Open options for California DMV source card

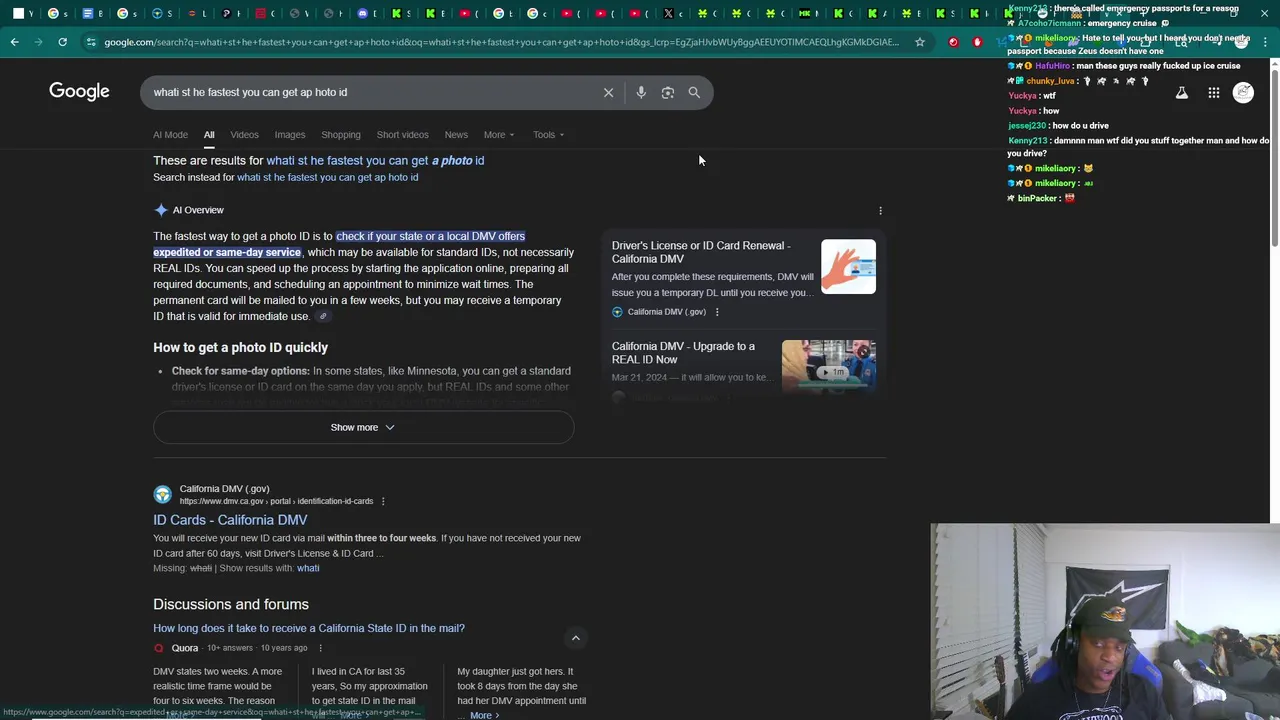(717, 312)
